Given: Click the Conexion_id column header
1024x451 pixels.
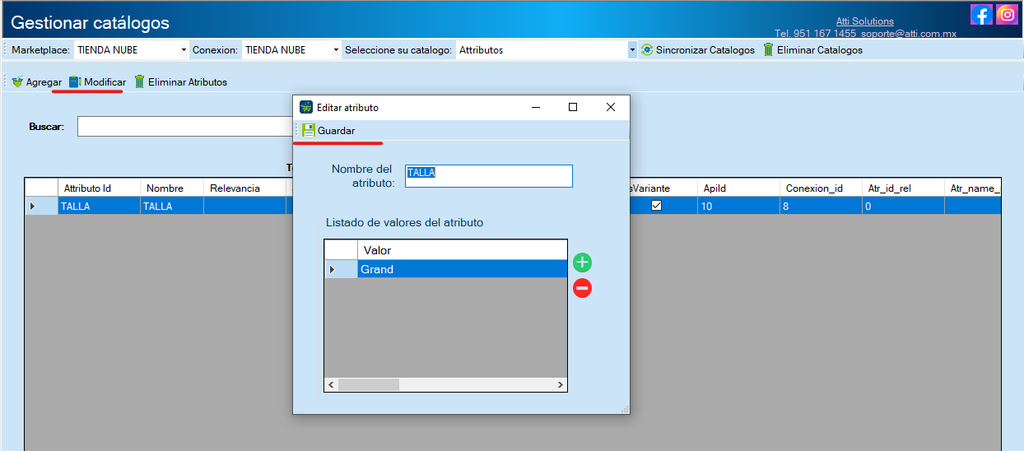Looking at the screenshot, I should tap(820, 188).
